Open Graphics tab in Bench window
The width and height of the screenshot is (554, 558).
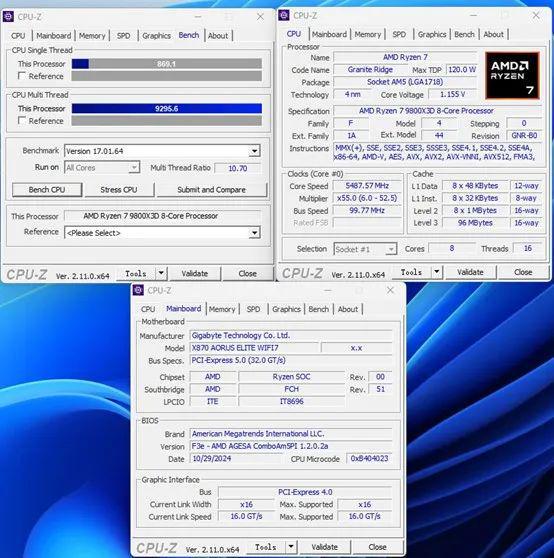coord(157,36)
